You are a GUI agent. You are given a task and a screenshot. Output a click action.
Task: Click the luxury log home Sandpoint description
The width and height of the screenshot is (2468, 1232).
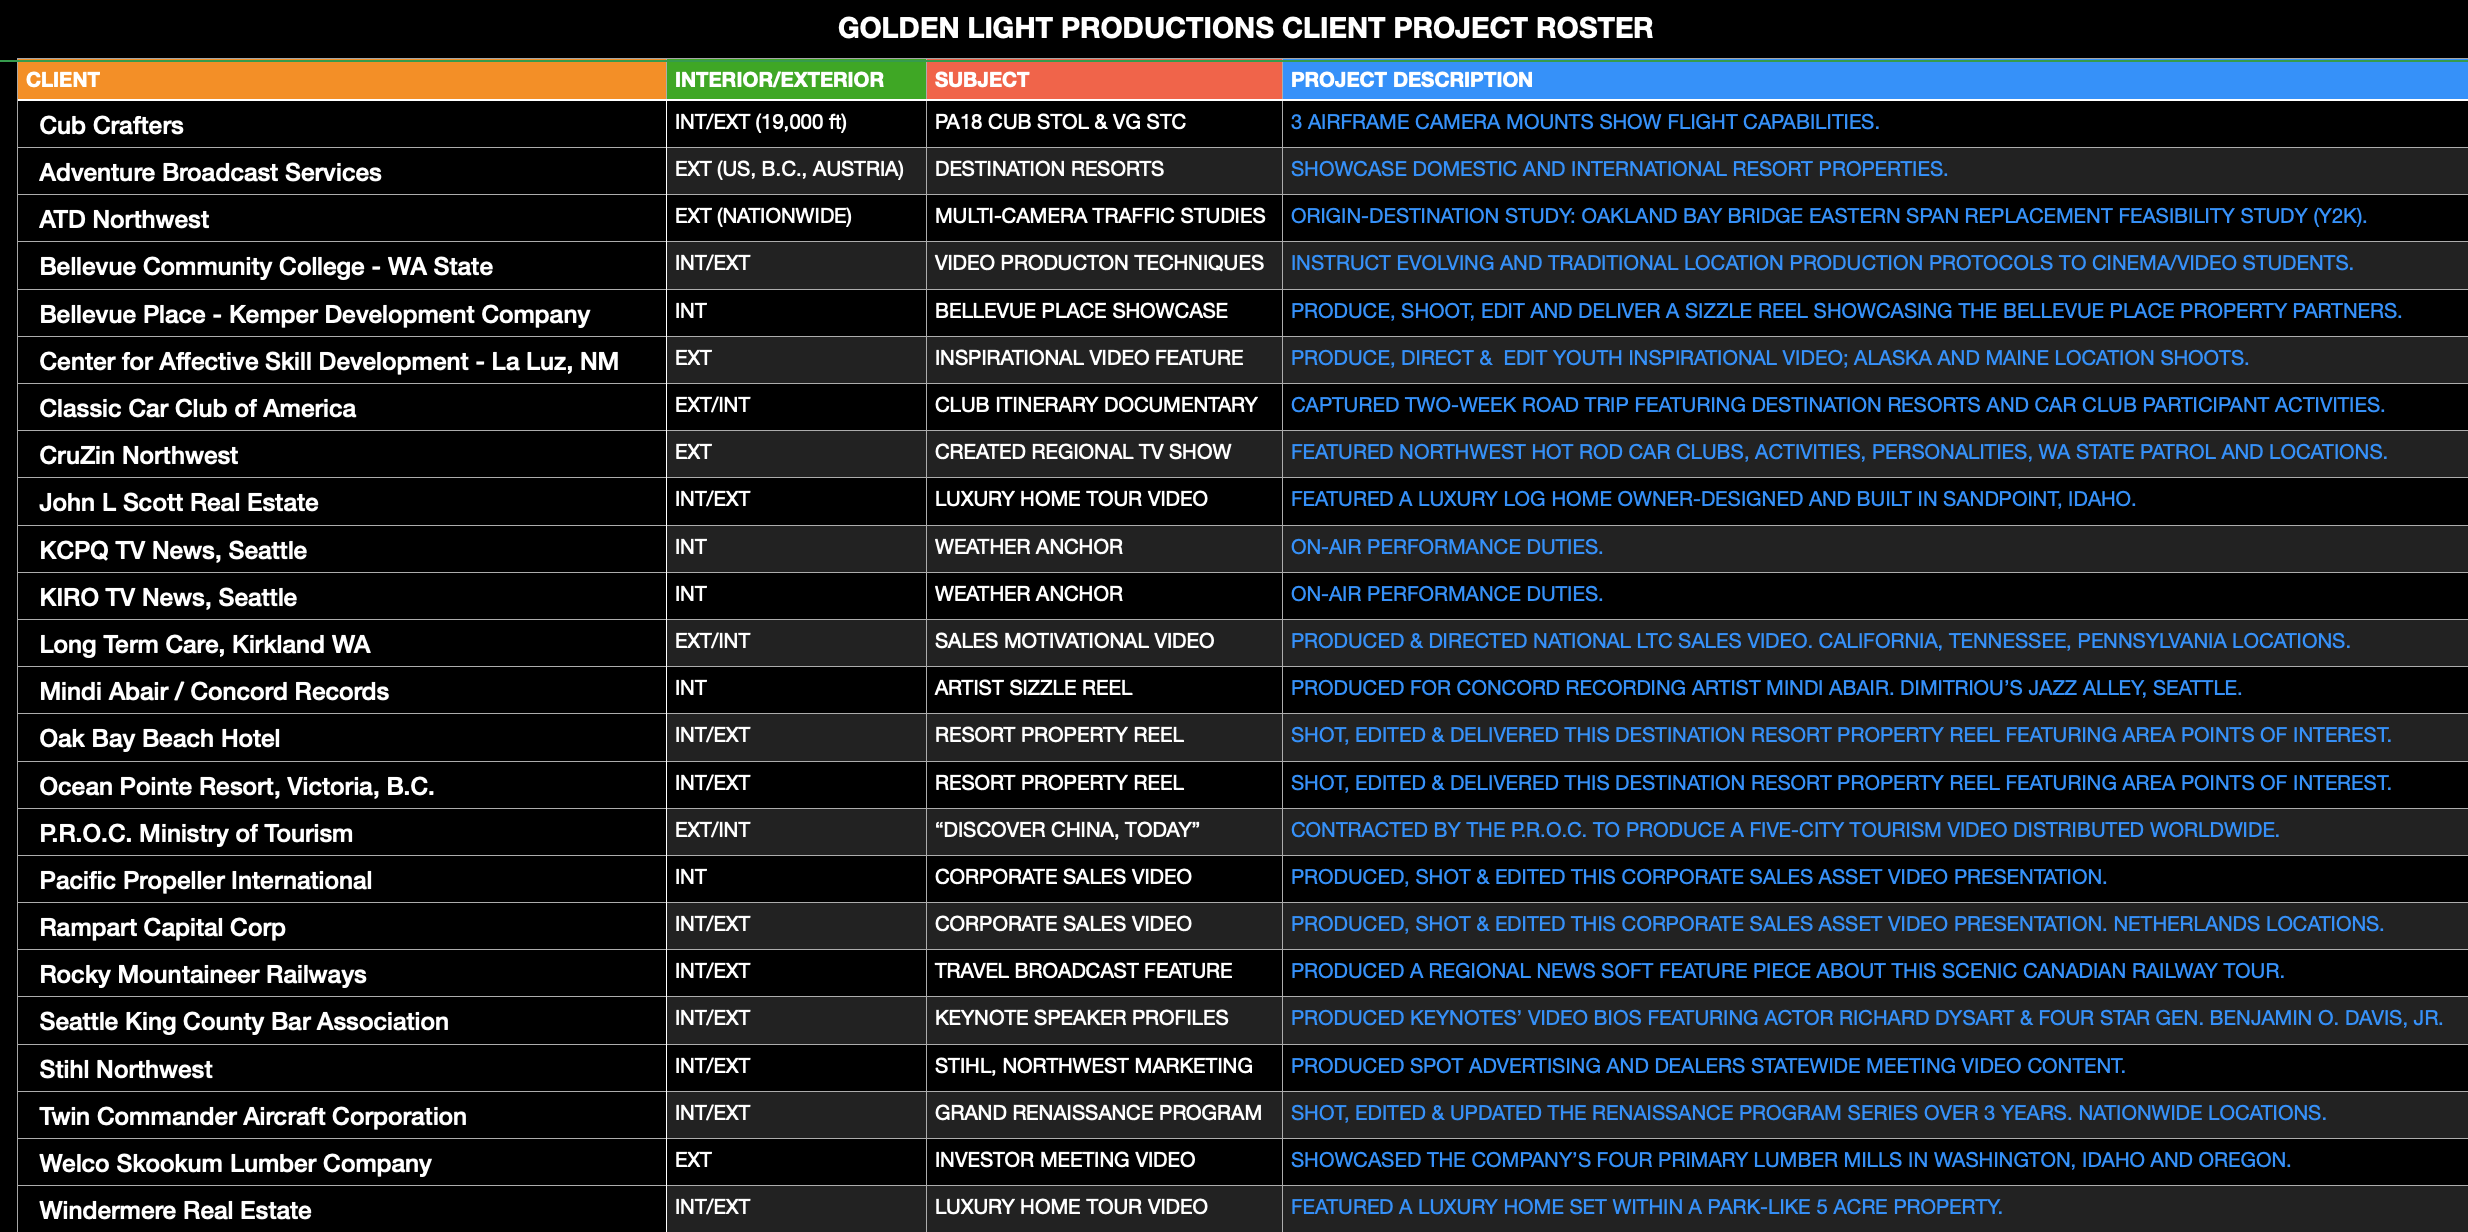tap(1712, 499)
